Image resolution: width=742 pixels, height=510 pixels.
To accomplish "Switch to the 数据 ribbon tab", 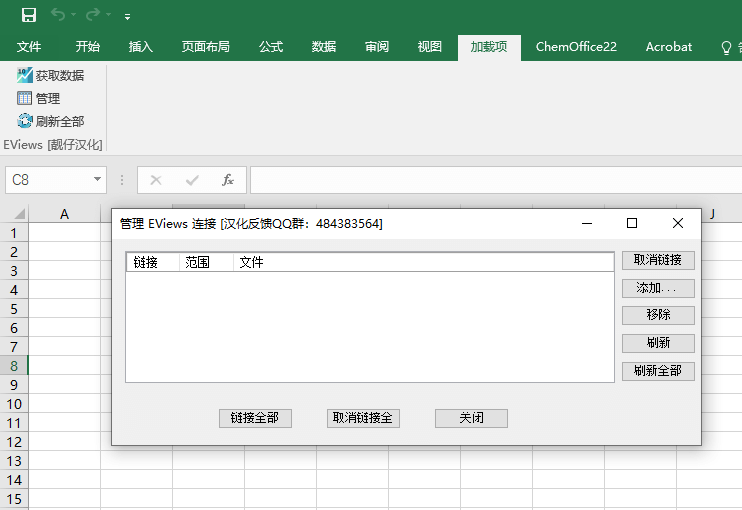I will (324, 47).
